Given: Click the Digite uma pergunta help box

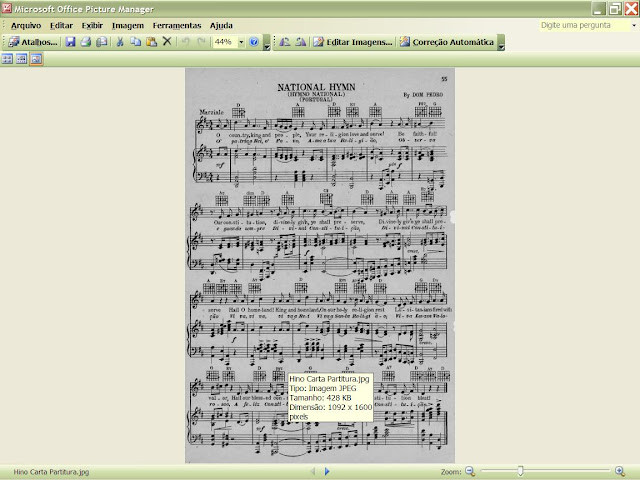Looking at the screenshot, I should [x=584, y=25].
